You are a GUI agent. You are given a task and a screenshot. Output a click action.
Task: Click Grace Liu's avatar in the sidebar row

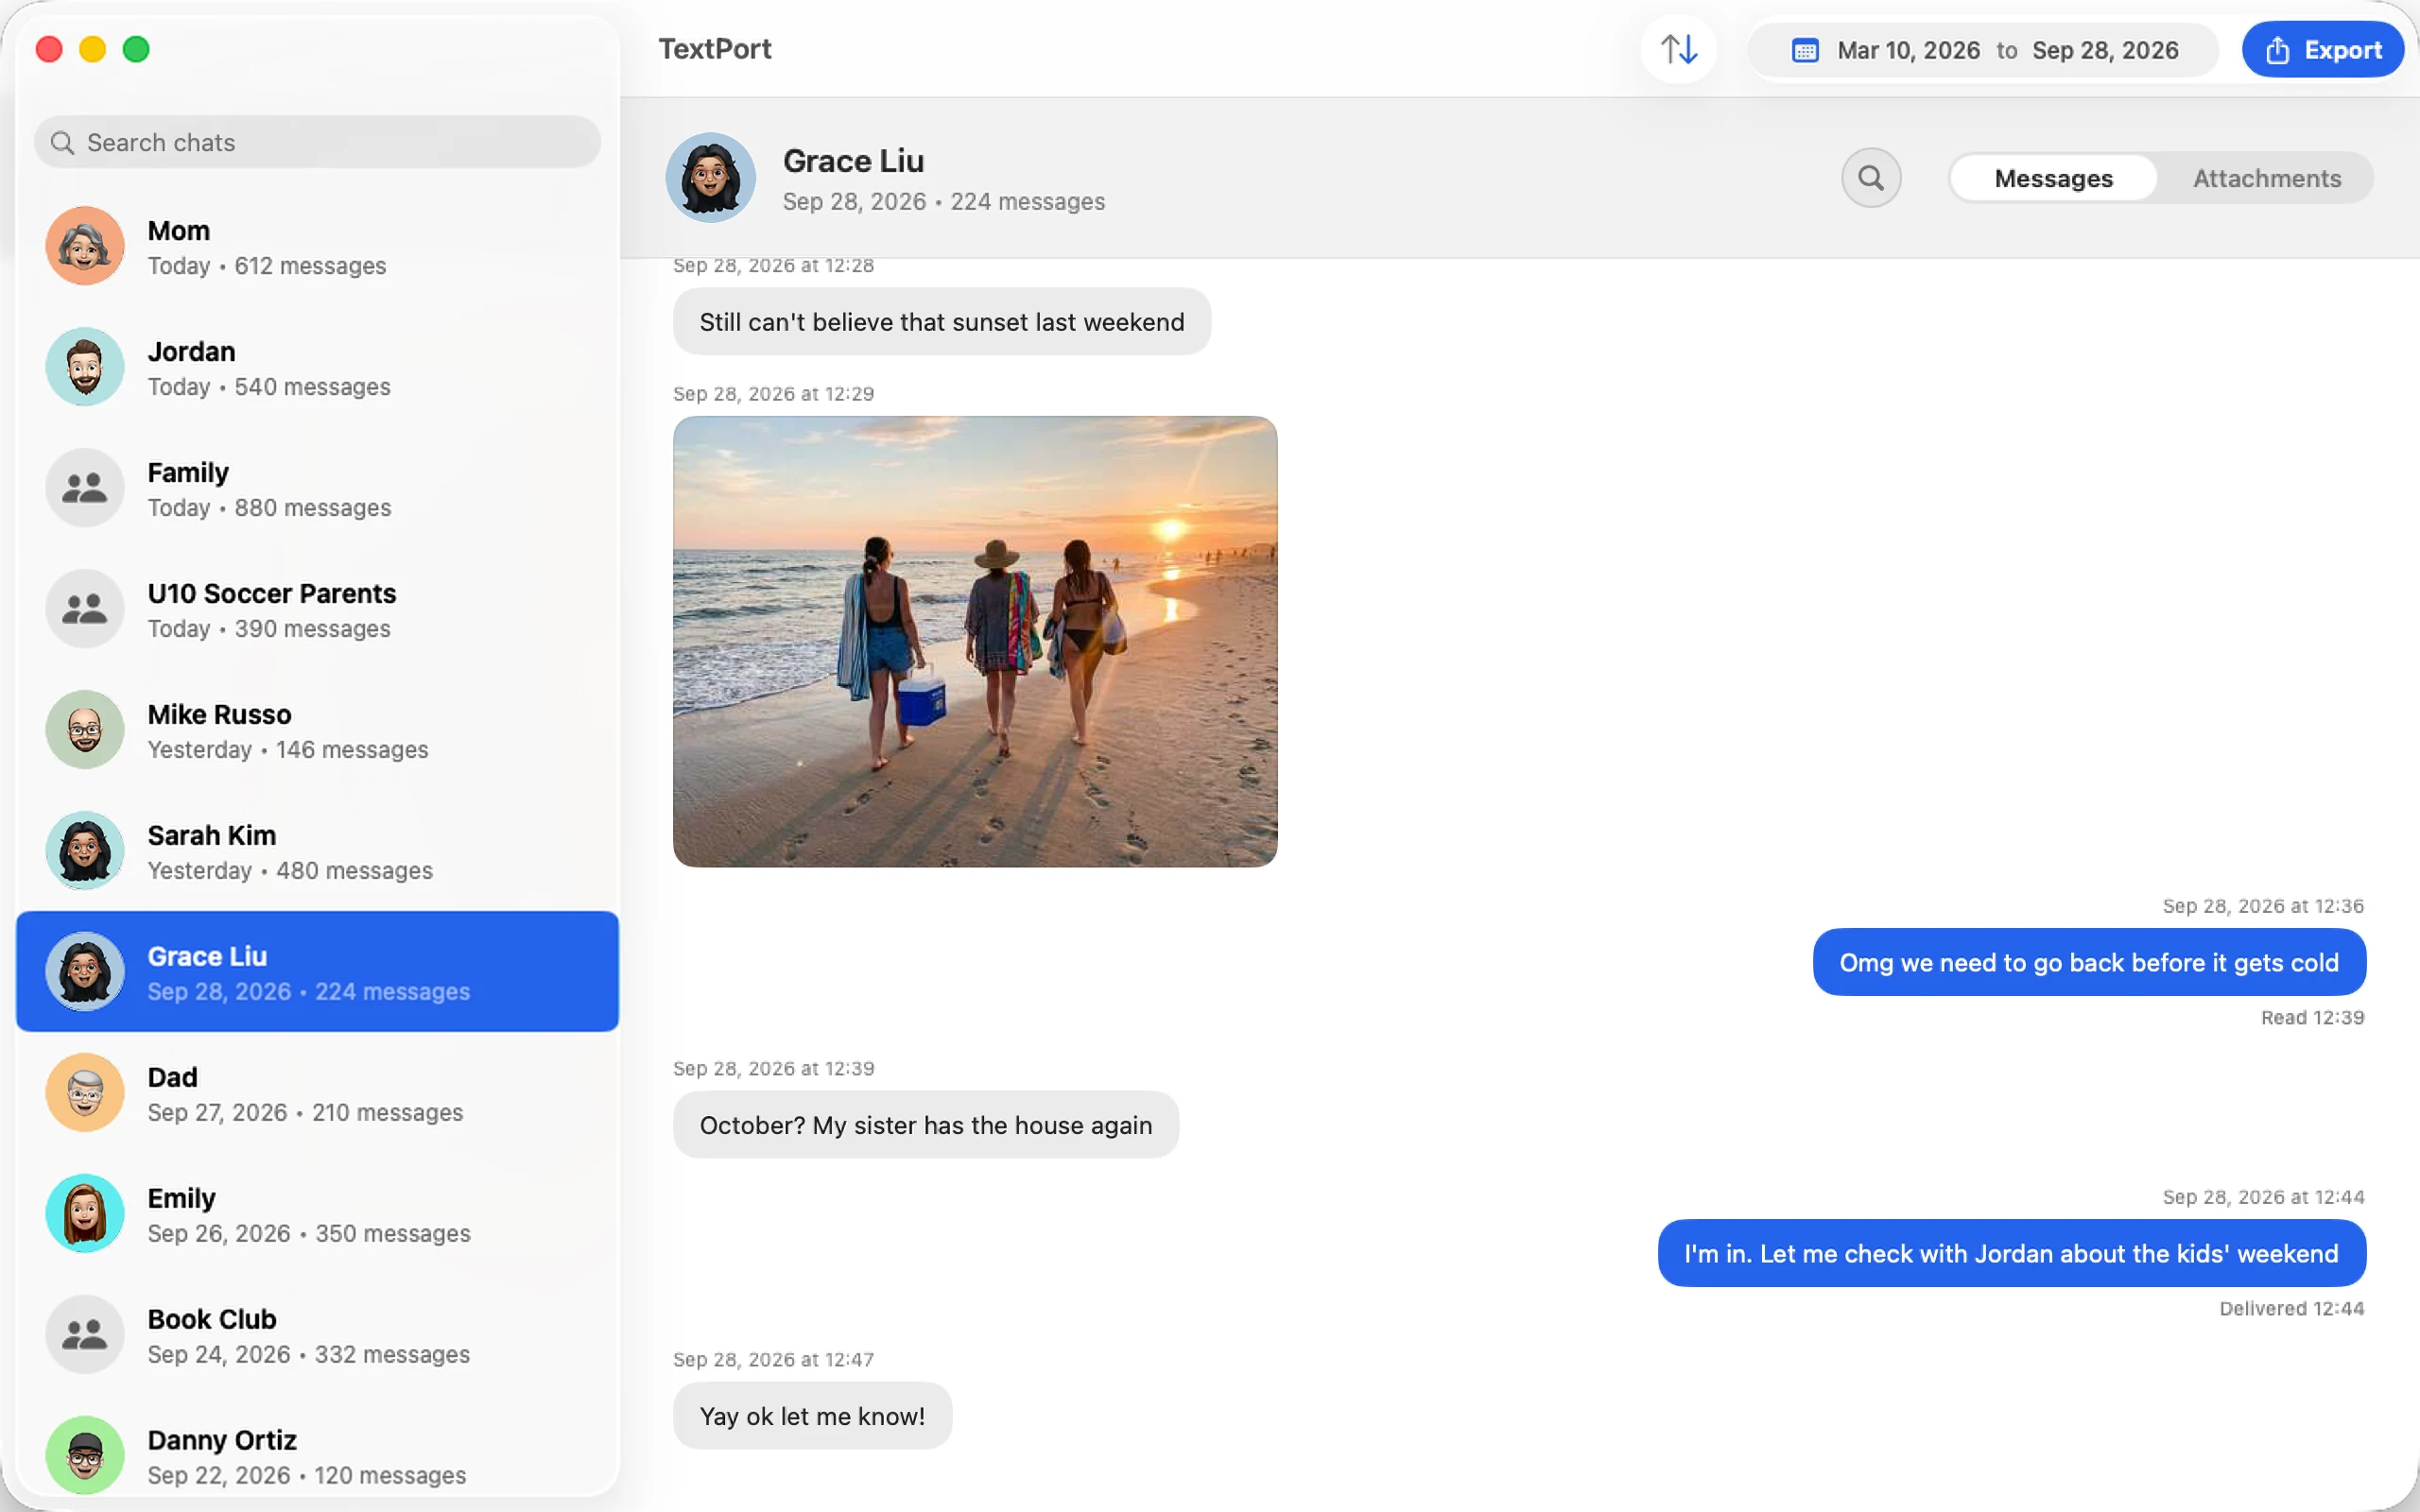(x=85, y=972)
